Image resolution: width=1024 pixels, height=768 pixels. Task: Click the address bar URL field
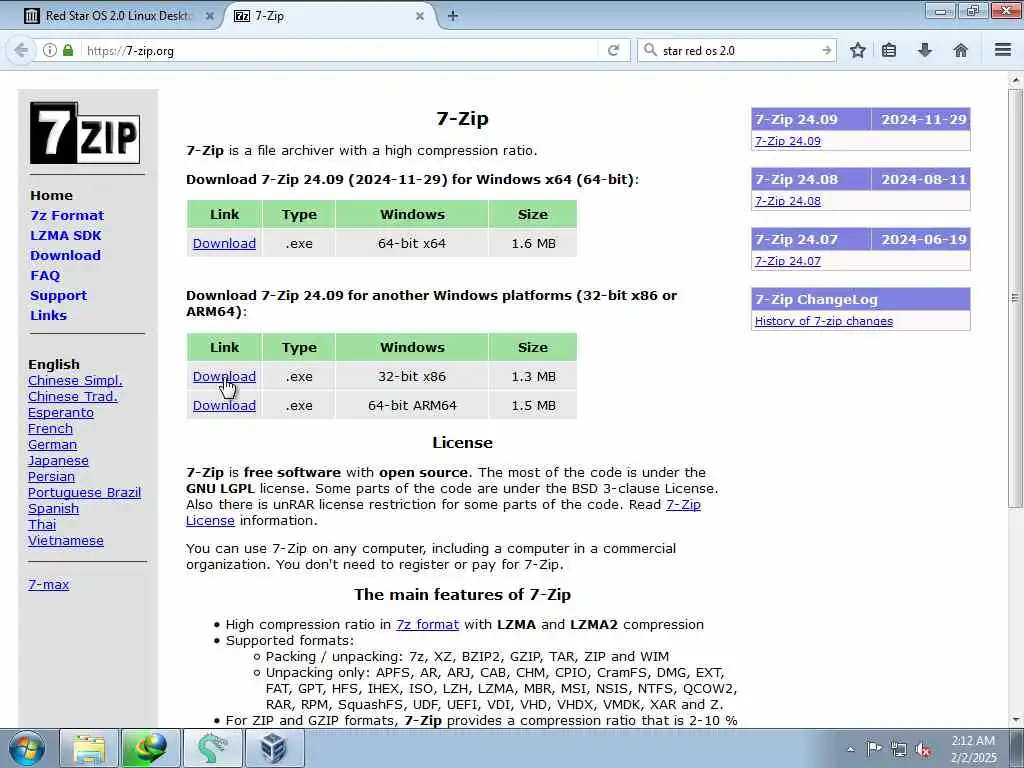click(340, 50)
